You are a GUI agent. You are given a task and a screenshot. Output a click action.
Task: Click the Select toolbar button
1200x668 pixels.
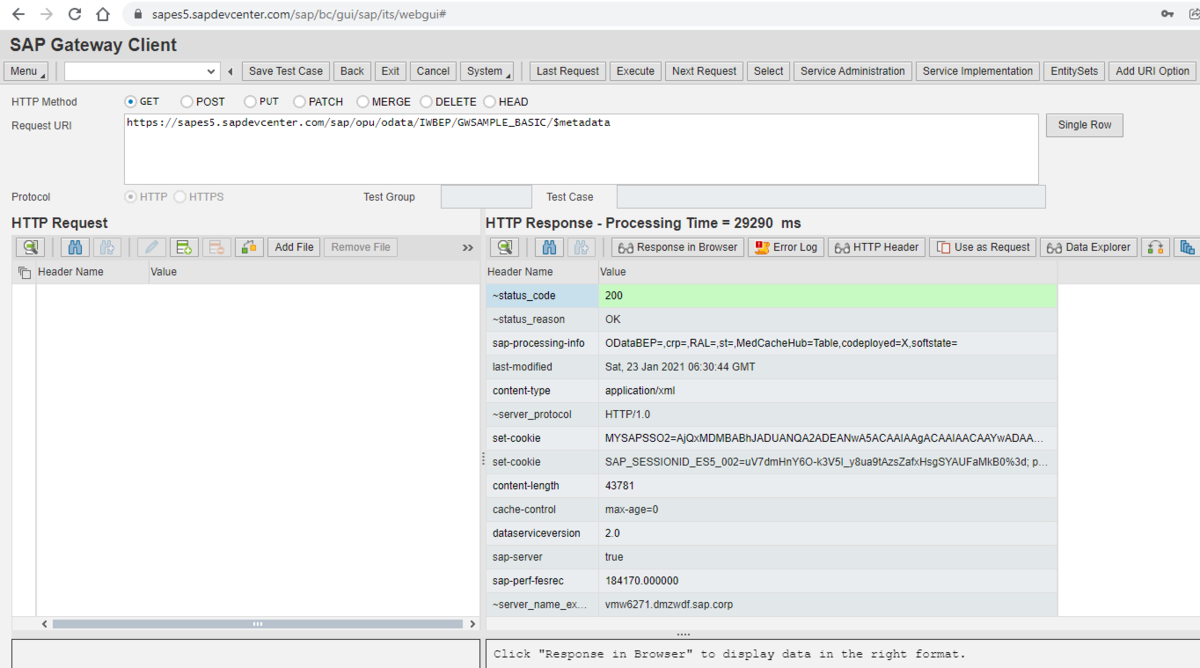point(769,71)
